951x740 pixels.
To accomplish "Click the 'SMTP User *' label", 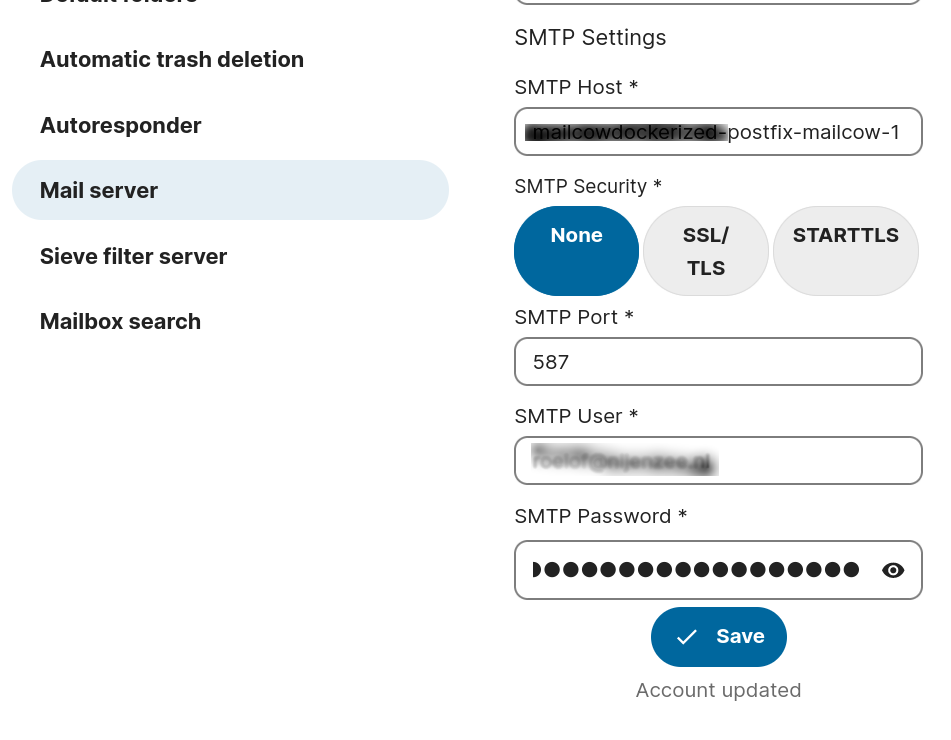I will coord(576,416).
